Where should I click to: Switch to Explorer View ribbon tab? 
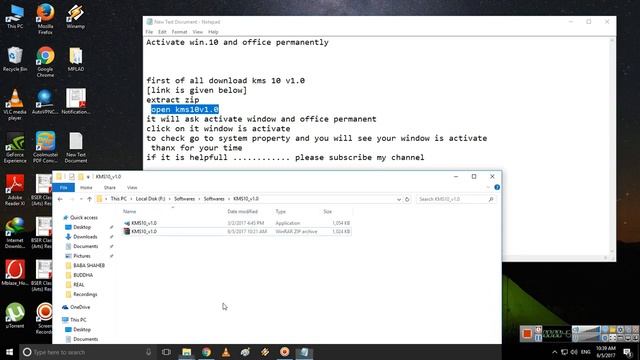(x=132, y=187)
